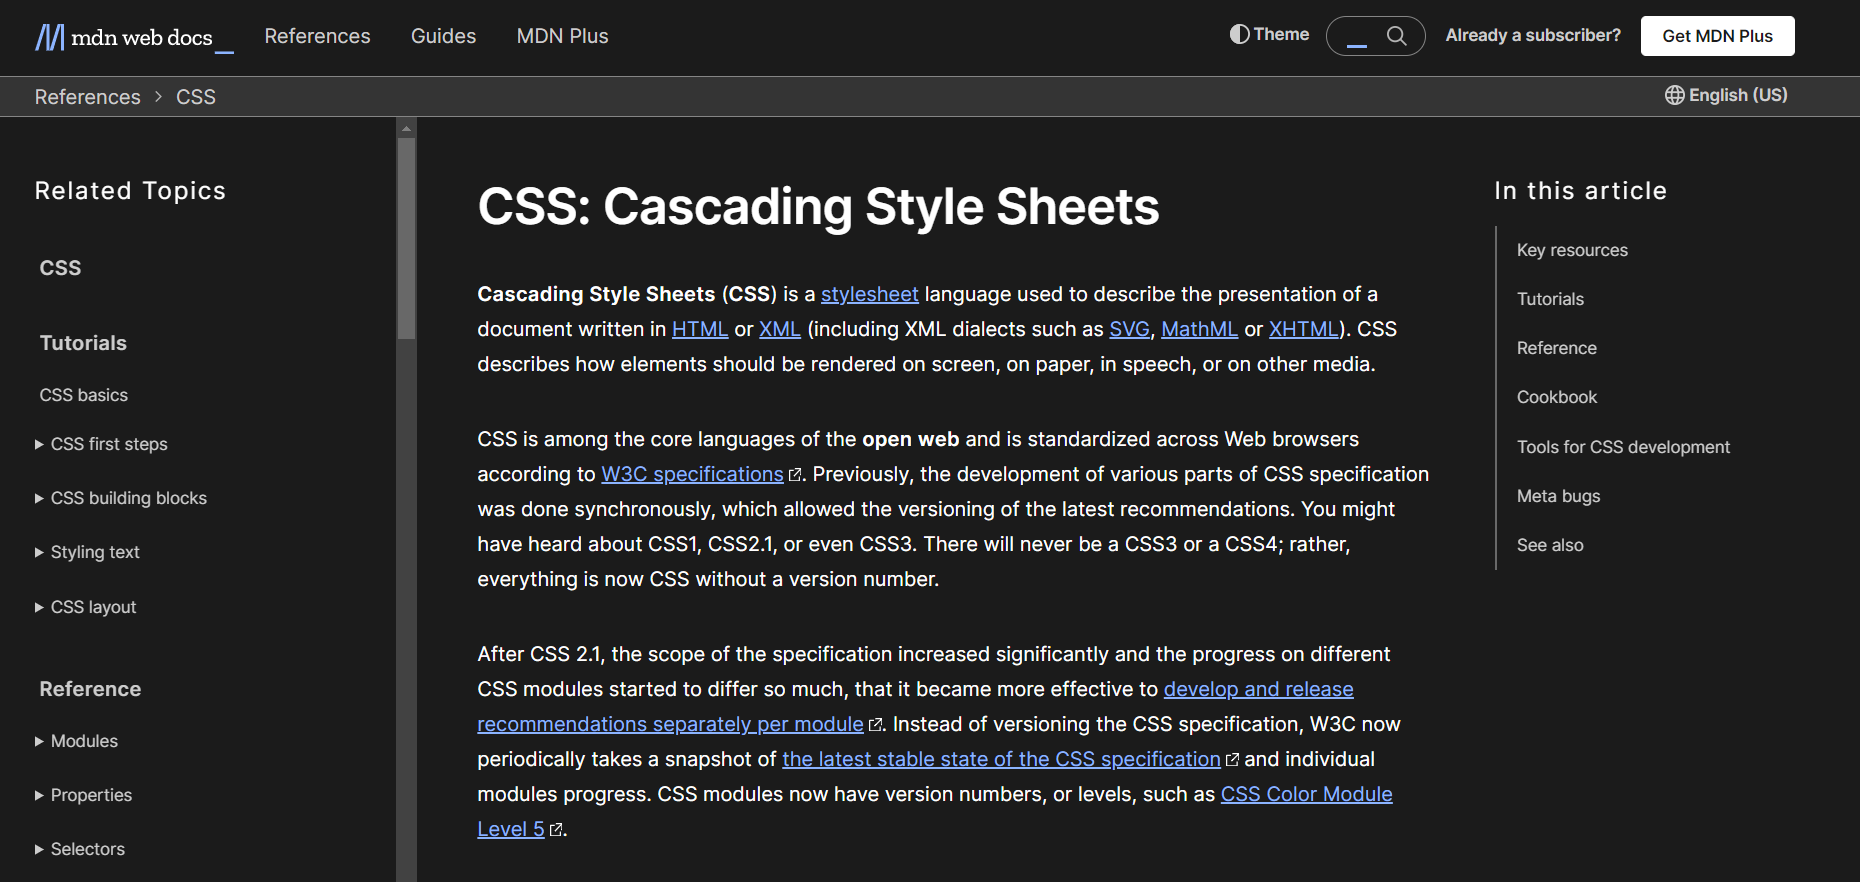Screen dimensions: 1860x882
Task: Click the Get MDN Plus button
Action: 1717,36
